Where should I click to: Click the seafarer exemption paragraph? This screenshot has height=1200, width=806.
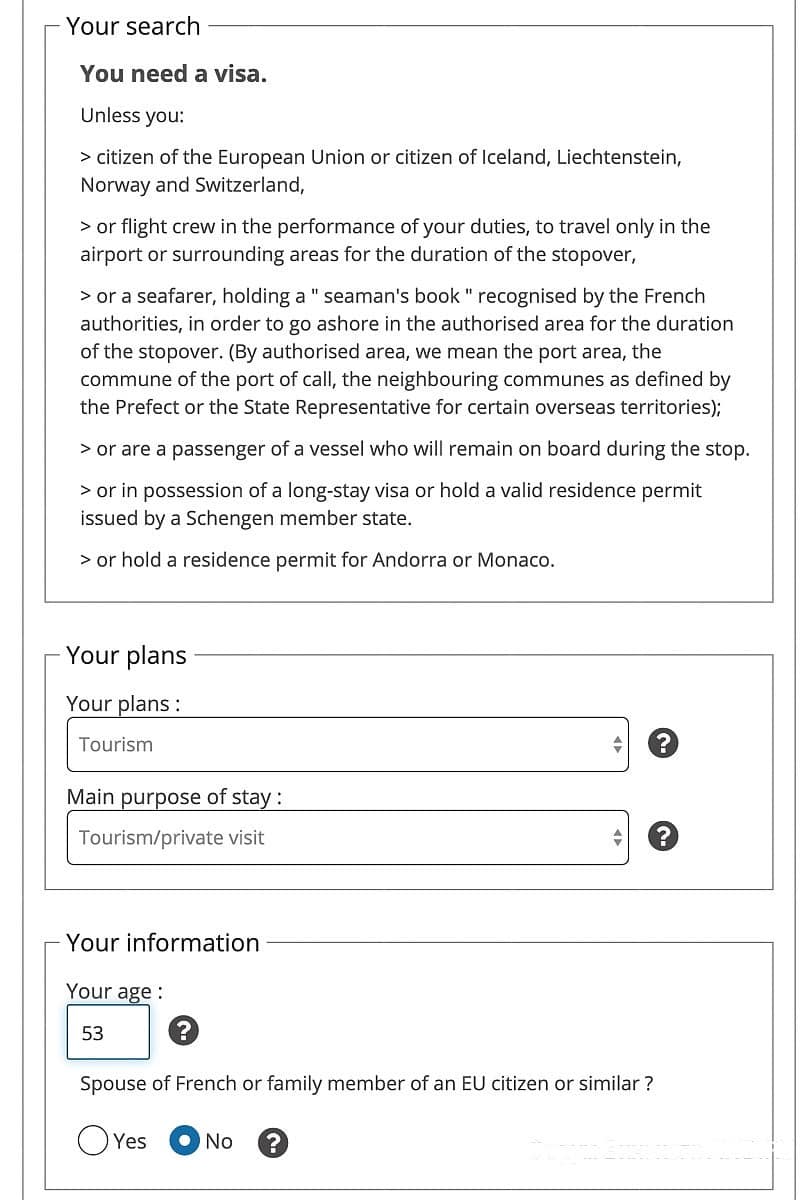coord(406,352)
